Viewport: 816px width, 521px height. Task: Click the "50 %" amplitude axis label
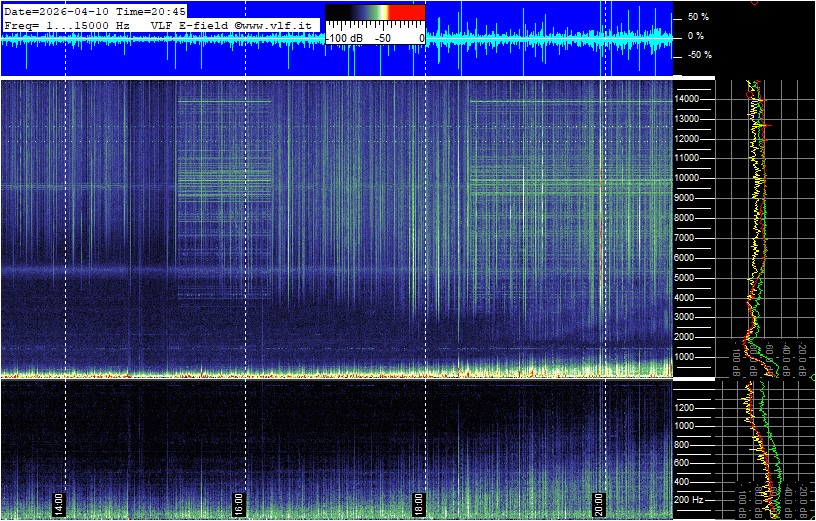point(698,17)
